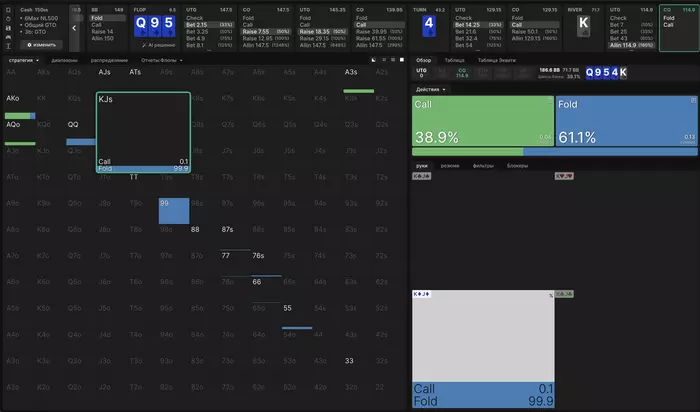The width and height of the screenshot is (700, 412).
Task: Open the Отчеты:Флопы dropdown
Action: point(162,60)
